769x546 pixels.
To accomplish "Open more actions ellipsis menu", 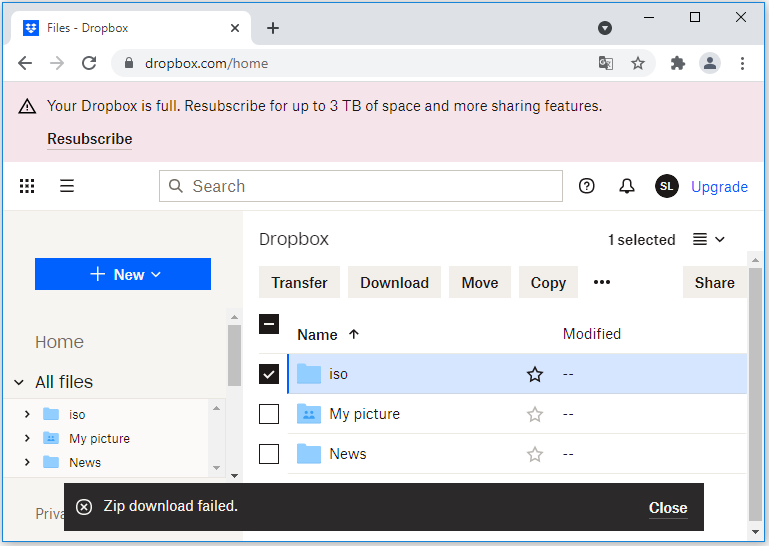I will pos(602,282).
